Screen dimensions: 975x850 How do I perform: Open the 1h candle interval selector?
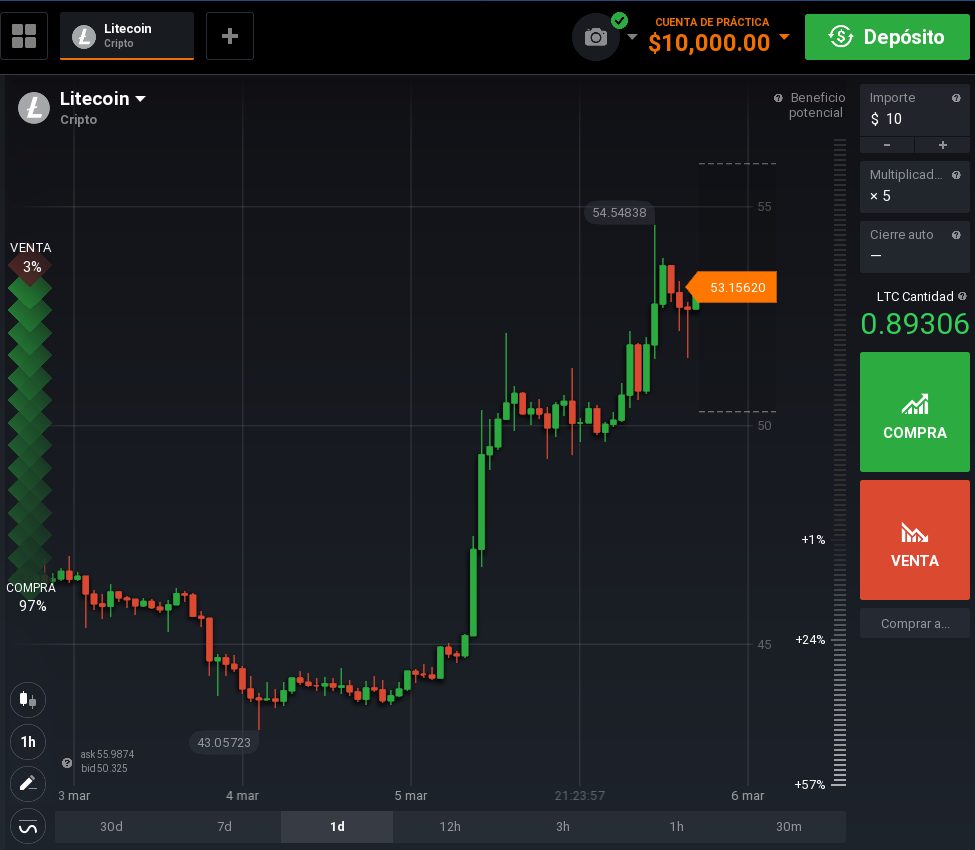point(28,742)
